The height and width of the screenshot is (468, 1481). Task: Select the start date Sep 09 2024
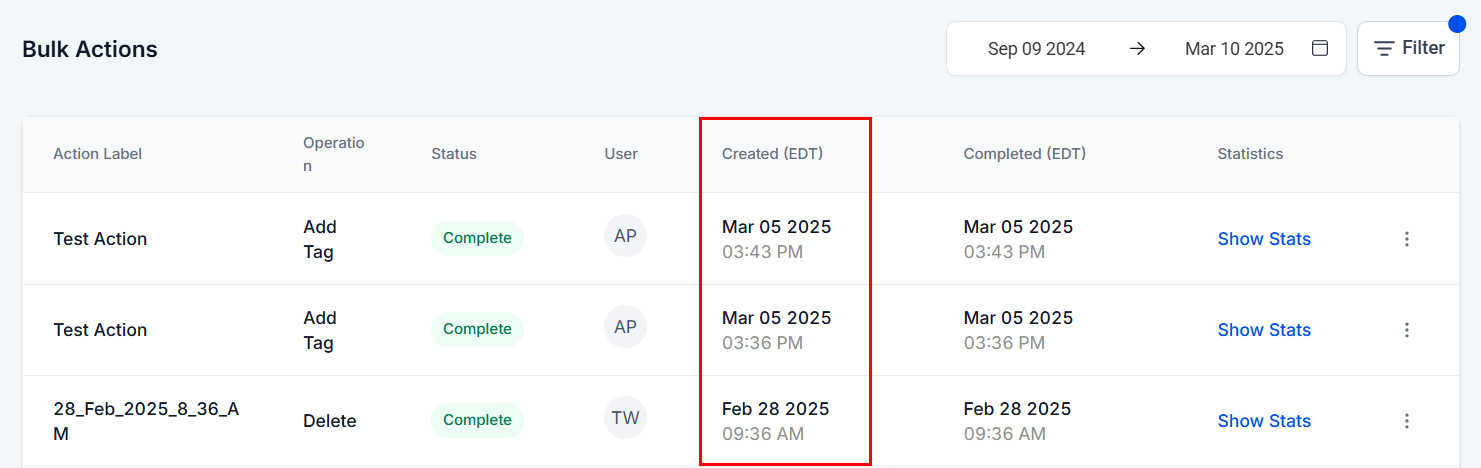click(x=1036, y=48)
